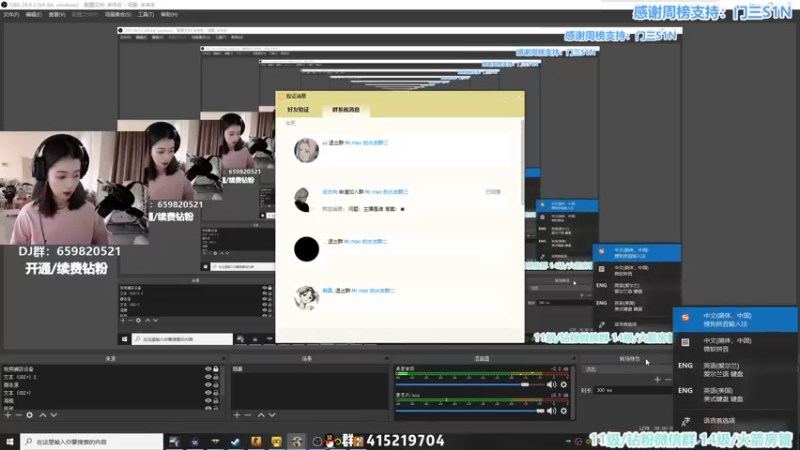Click first taskbar app icon after search

[x=174, y=441]
